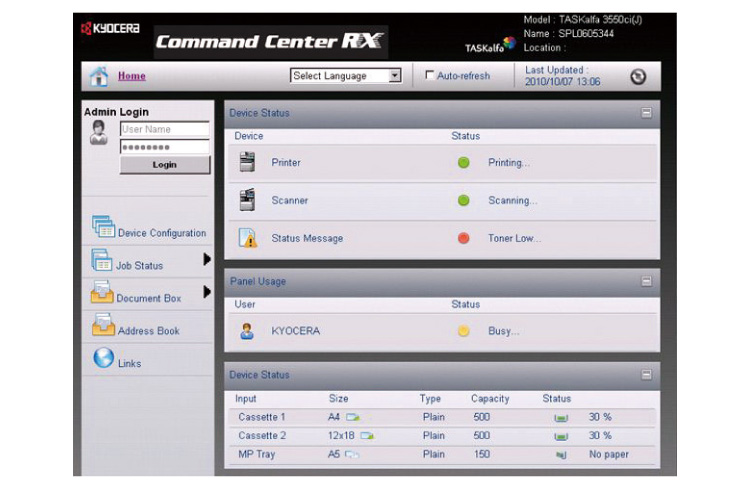This screenshot has width=750, height=488.
Task: Open the Select Language dropdown
Action: pyautogui.click(x=345, y=76)
